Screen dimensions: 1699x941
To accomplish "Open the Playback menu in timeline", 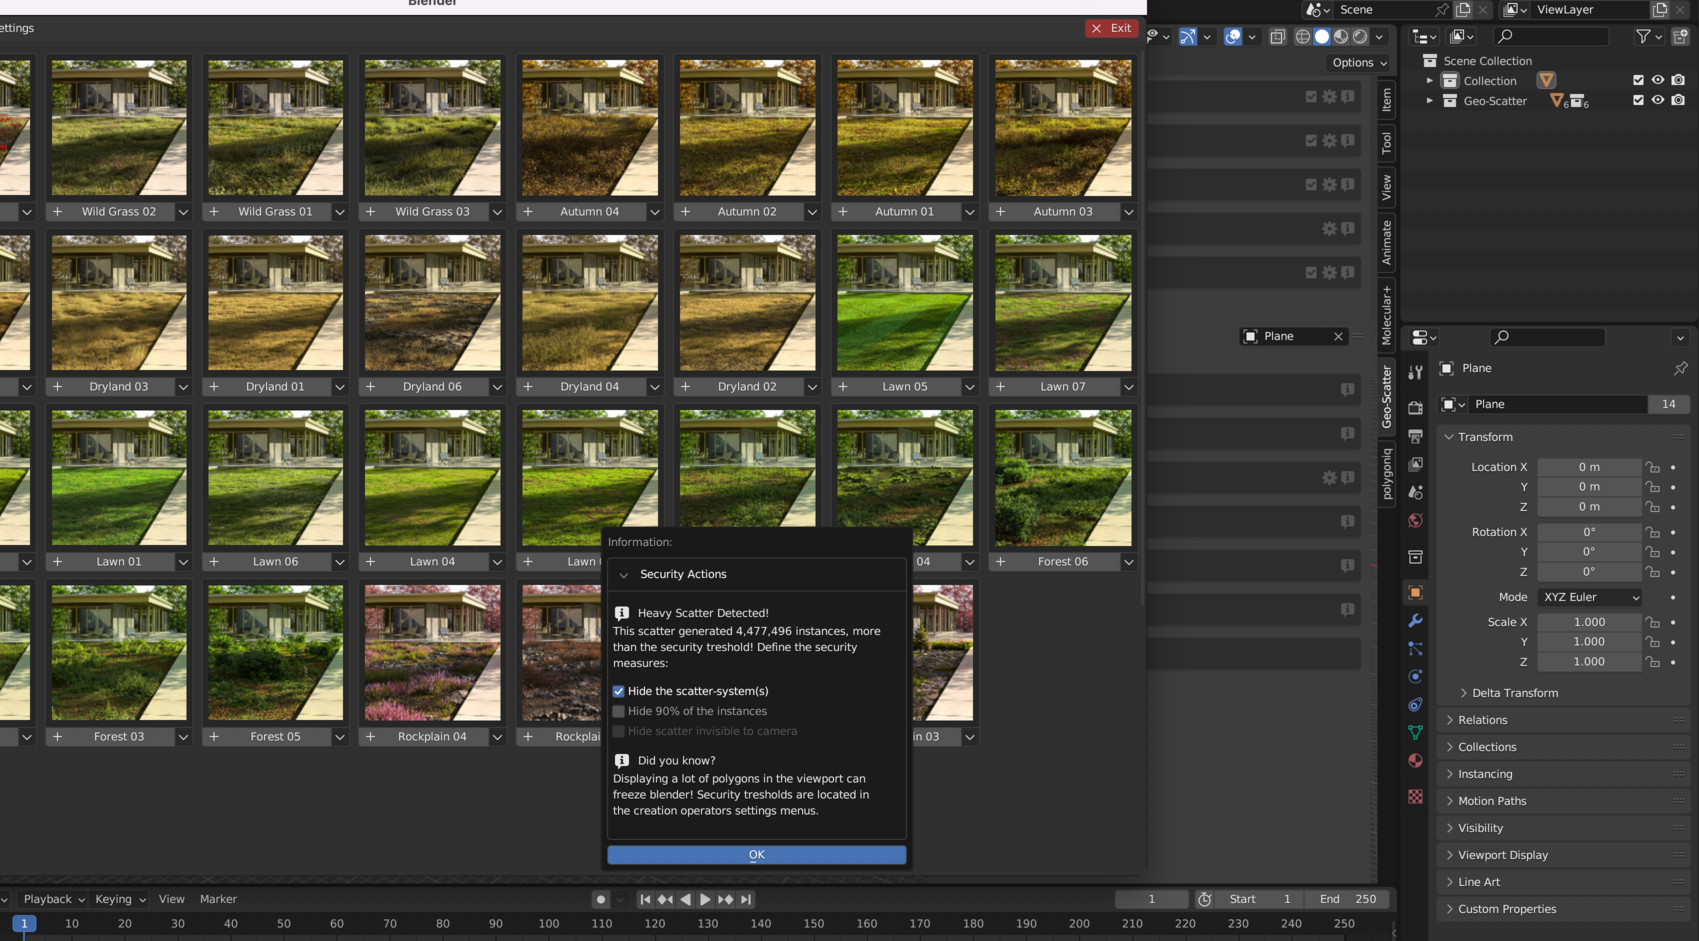I will click(x=54, y=899).
